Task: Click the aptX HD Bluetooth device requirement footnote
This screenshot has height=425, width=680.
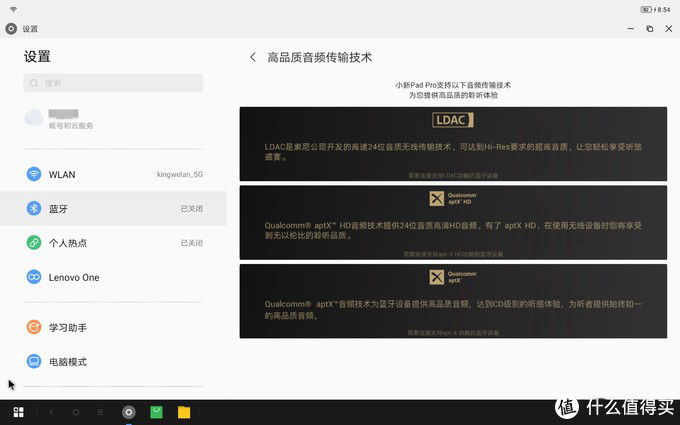Action: coord(453,254)
